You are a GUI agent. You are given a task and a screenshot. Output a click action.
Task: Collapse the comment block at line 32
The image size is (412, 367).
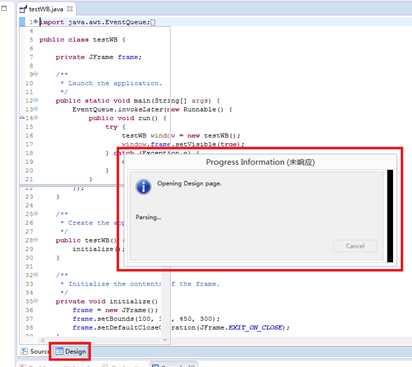coord(36,275)
